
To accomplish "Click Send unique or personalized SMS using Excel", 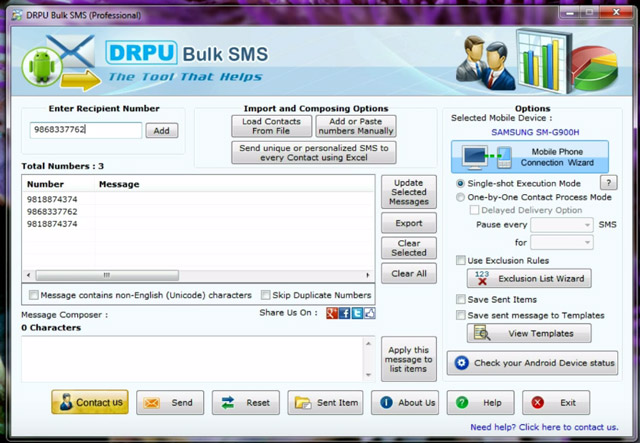I will [313, 153].
